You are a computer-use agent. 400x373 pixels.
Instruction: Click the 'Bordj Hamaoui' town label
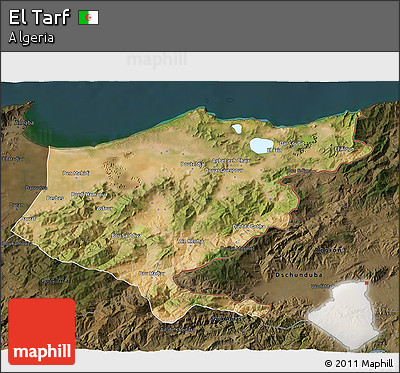(89, 194)
